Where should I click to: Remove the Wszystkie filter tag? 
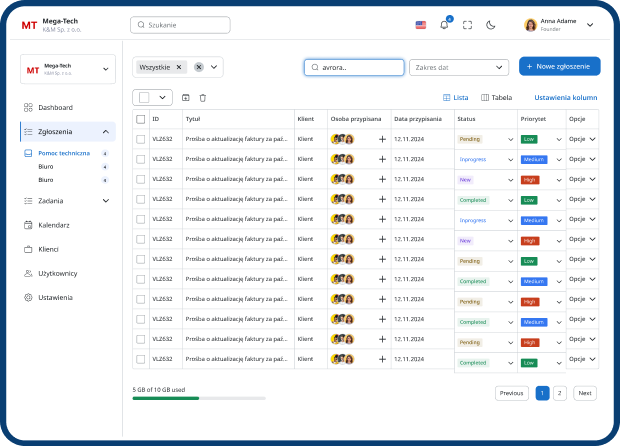(179, 67)
